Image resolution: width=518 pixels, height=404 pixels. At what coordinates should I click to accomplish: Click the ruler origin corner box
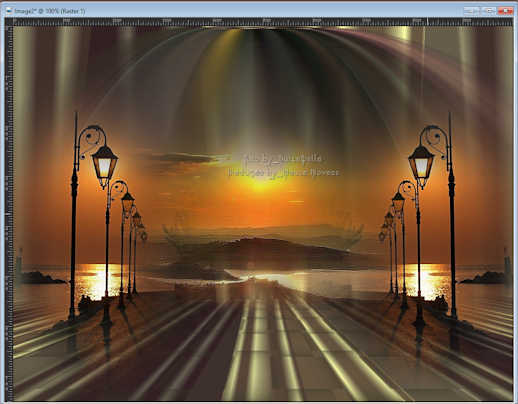(9, 22)
